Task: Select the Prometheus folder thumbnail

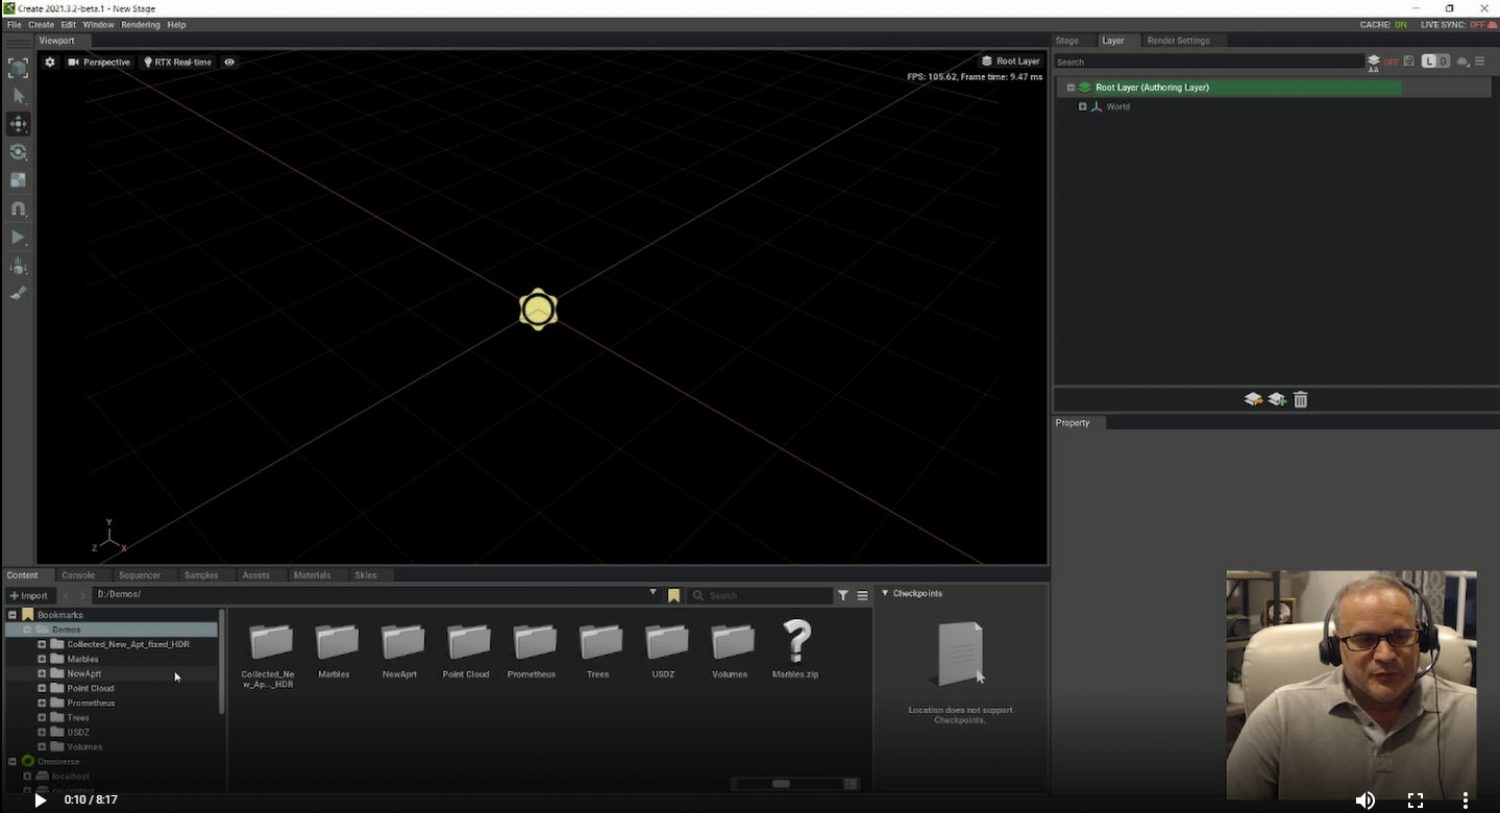Action: (532, 643)
